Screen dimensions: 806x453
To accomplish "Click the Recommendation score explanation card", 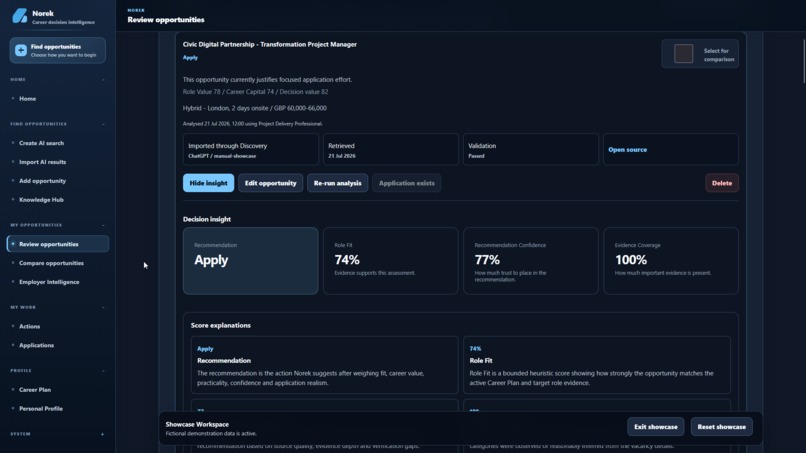I will pos(324,365).
